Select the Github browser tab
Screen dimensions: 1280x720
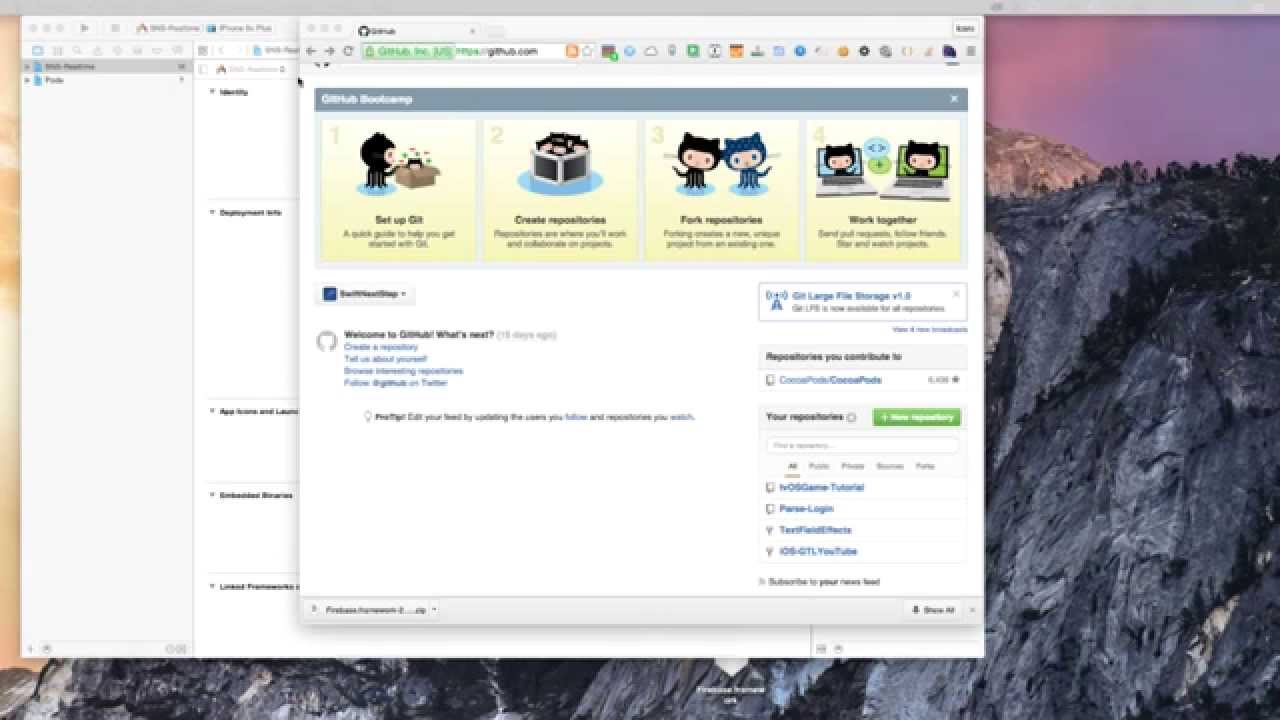[418, 31]
